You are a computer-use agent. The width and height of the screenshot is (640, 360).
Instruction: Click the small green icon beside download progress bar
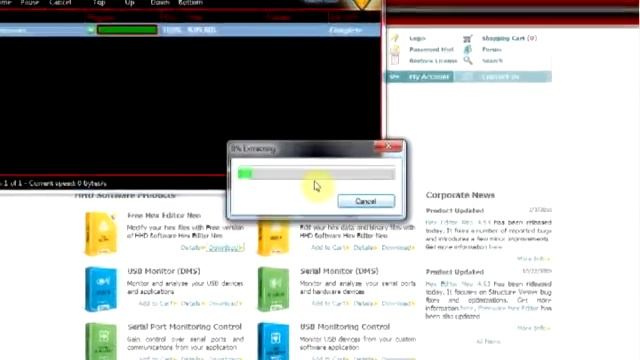pyautogui.click(x=90, y=30)
